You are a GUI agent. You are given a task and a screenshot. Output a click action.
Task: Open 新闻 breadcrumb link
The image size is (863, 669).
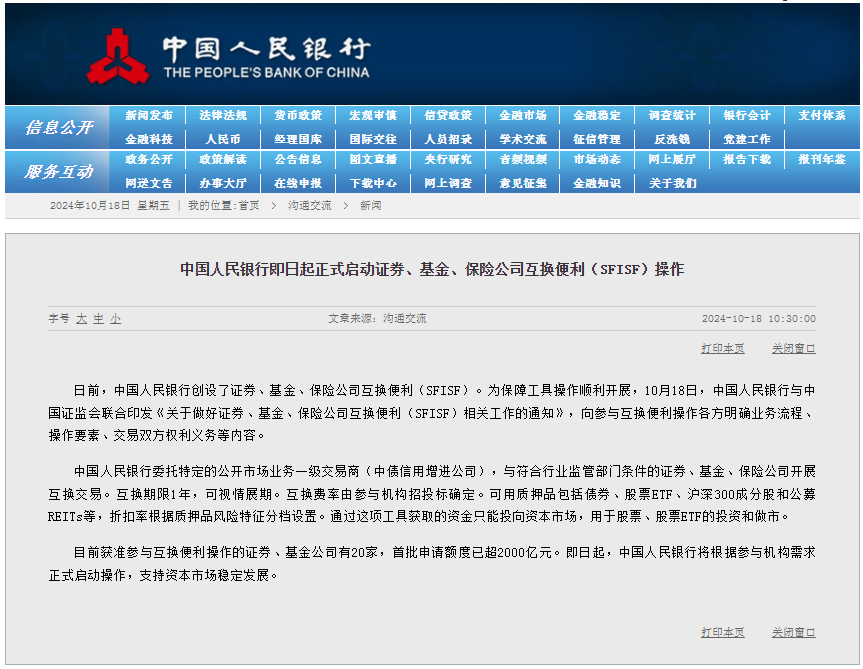click(370, 206)
